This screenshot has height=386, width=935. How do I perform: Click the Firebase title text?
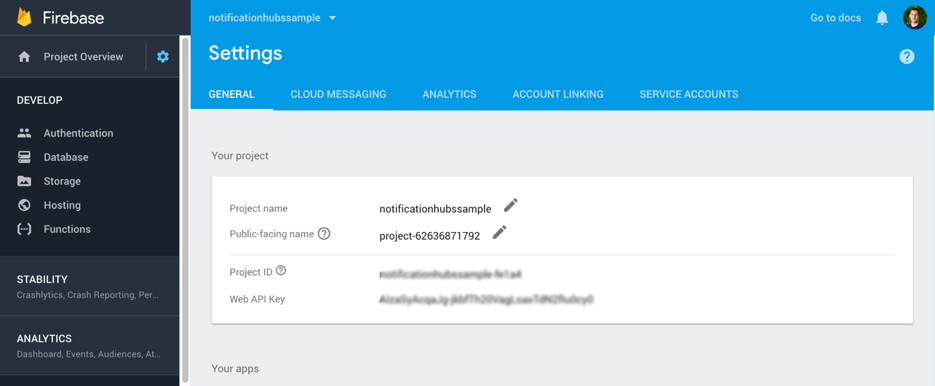tap(73, 18)
